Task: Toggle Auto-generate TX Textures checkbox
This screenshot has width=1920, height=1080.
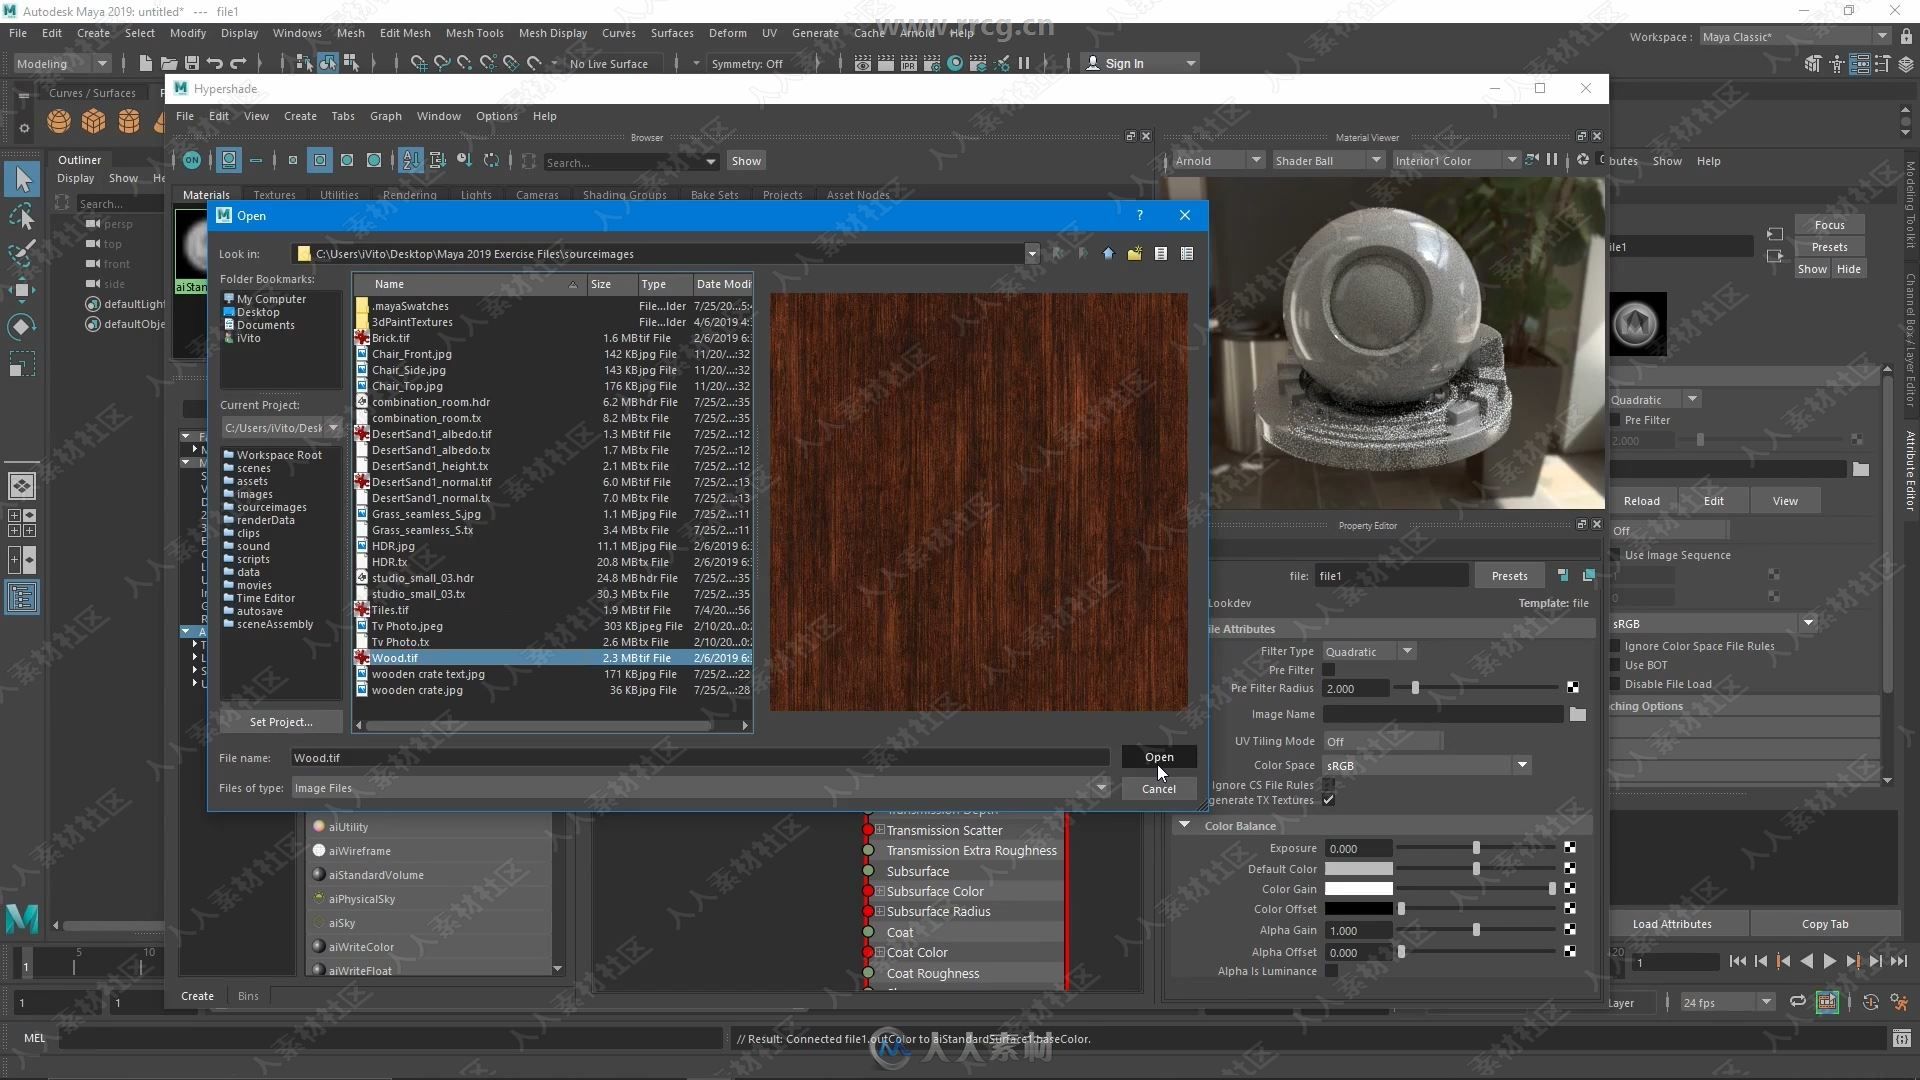Action: (x=1329, y=800)
